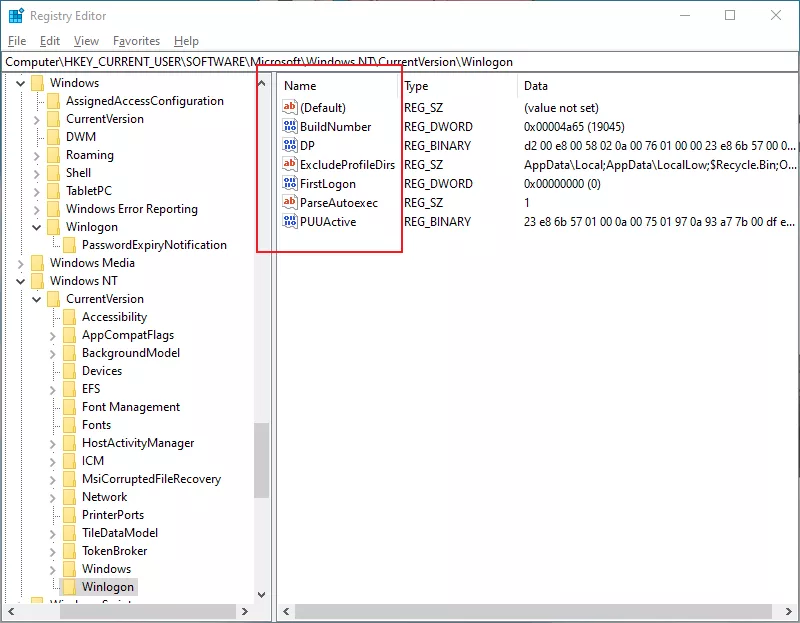
Task: Open the Favorites menu
Action: [136, 41]
